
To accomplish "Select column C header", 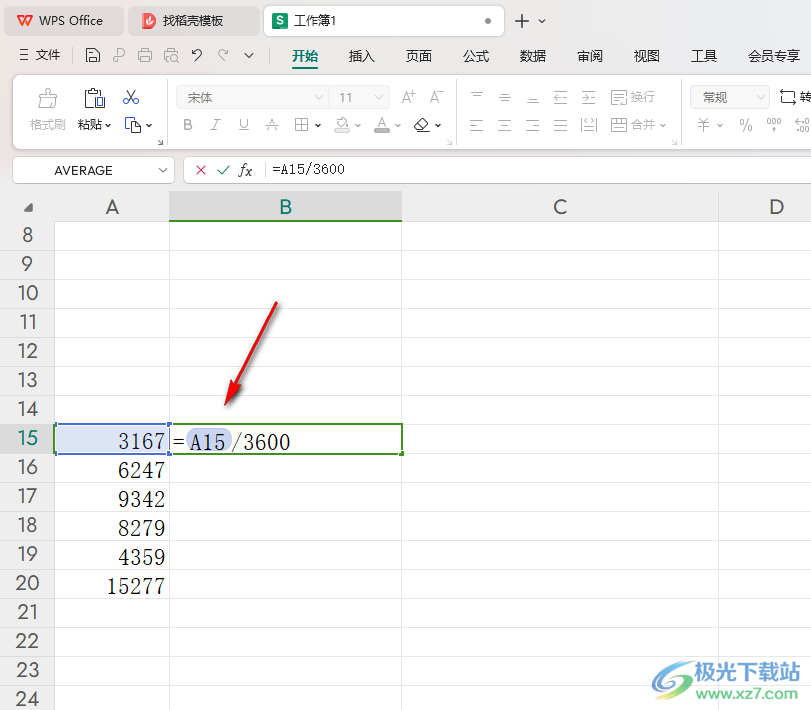I will 560,206.
